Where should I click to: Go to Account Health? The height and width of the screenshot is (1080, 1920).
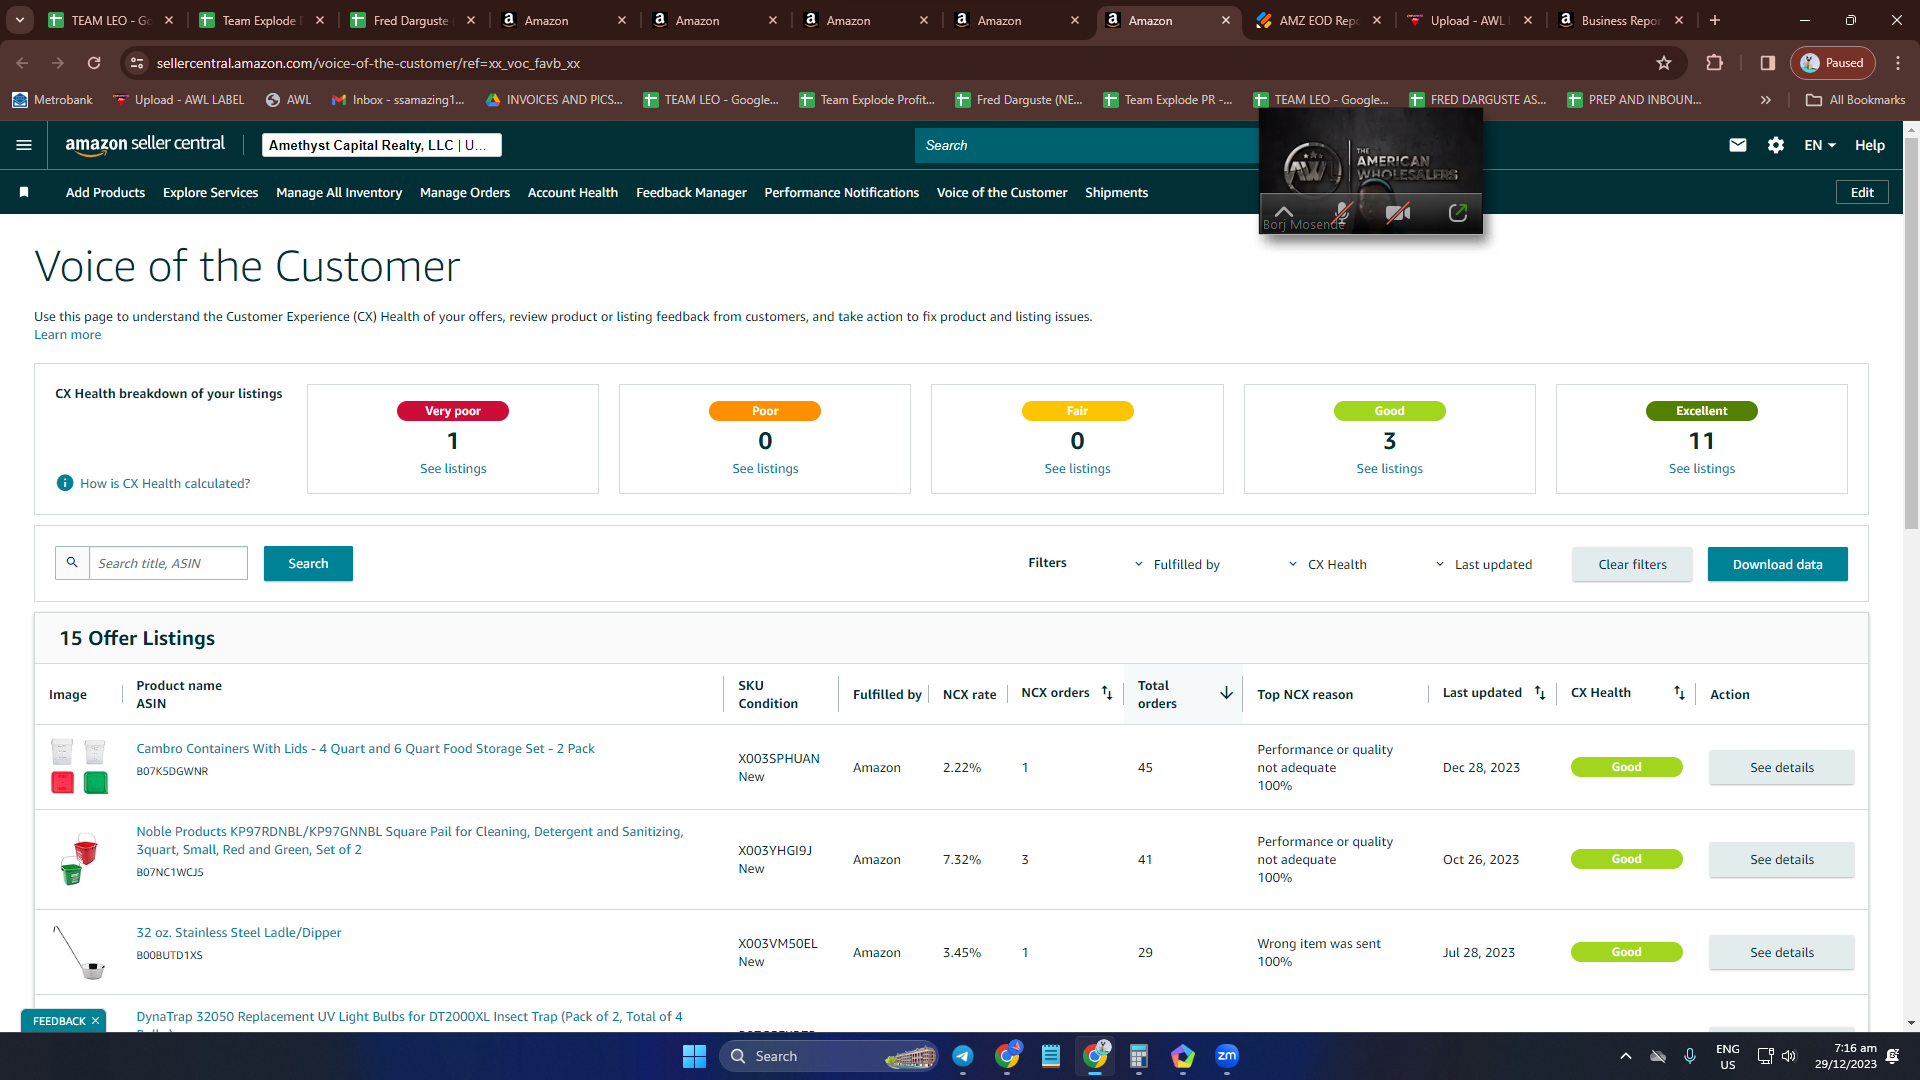(x=573, y=192)
